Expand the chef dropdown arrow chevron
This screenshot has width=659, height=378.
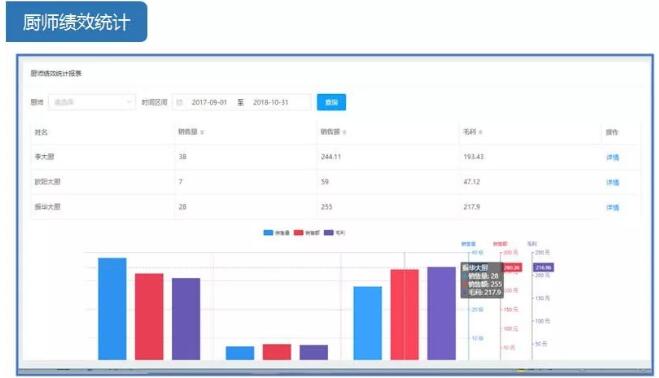tap(129, 102)
